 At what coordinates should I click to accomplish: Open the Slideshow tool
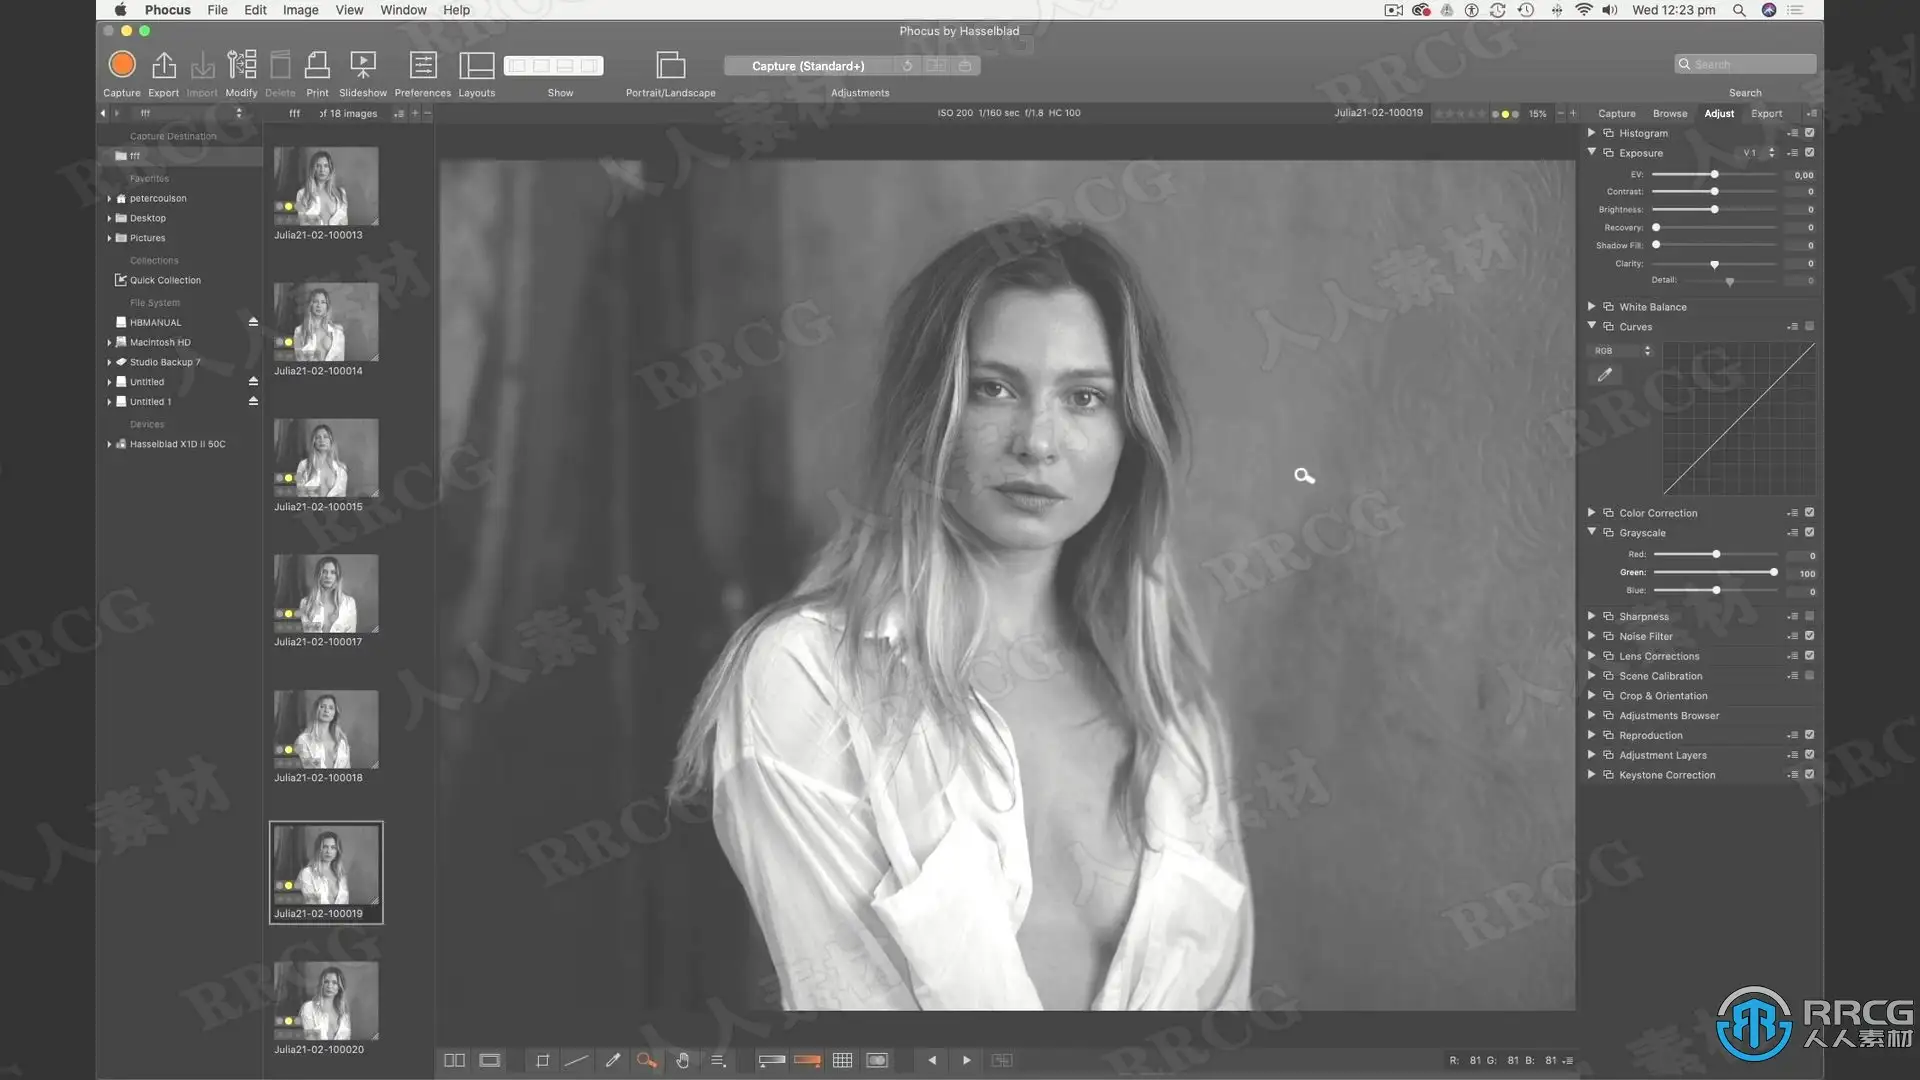pyautogui.click(x=363, y=66)
